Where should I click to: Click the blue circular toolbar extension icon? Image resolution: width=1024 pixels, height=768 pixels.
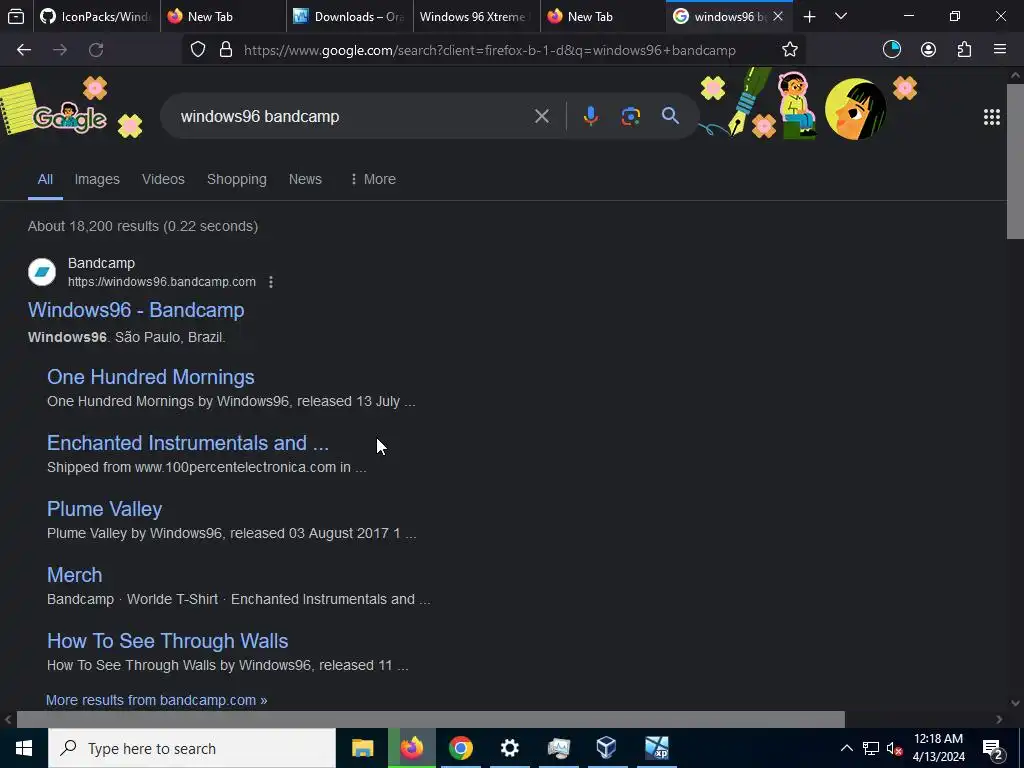tap(891, 50)
